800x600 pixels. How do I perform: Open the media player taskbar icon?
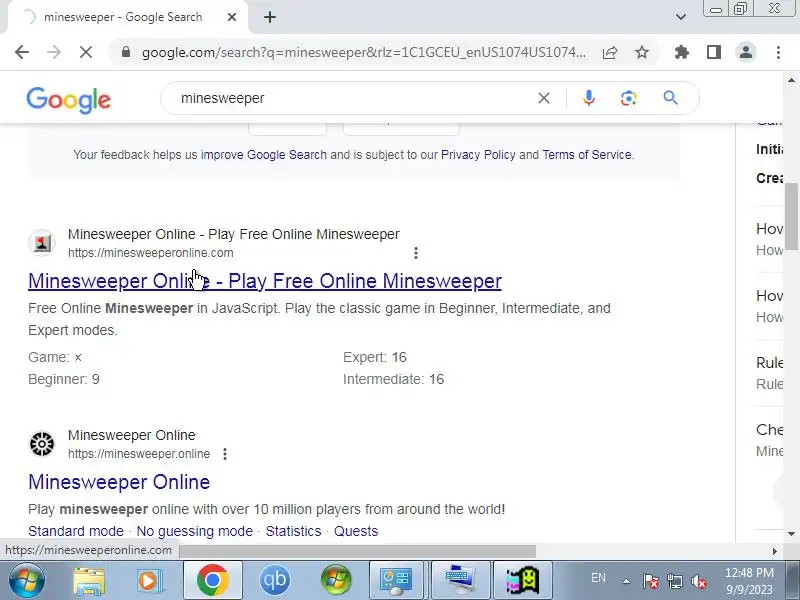pos(149,581)
